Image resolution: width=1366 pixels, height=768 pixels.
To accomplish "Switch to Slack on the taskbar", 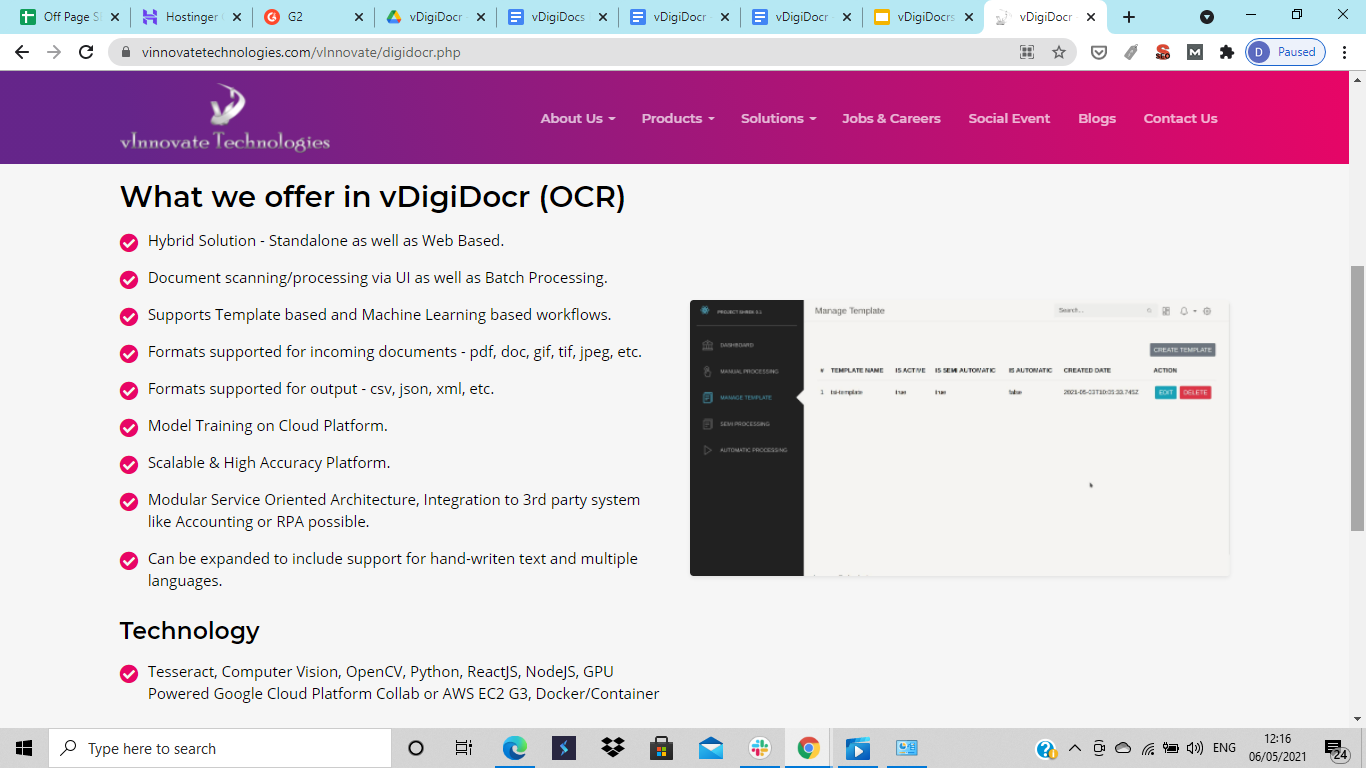I will pos(760,748).
